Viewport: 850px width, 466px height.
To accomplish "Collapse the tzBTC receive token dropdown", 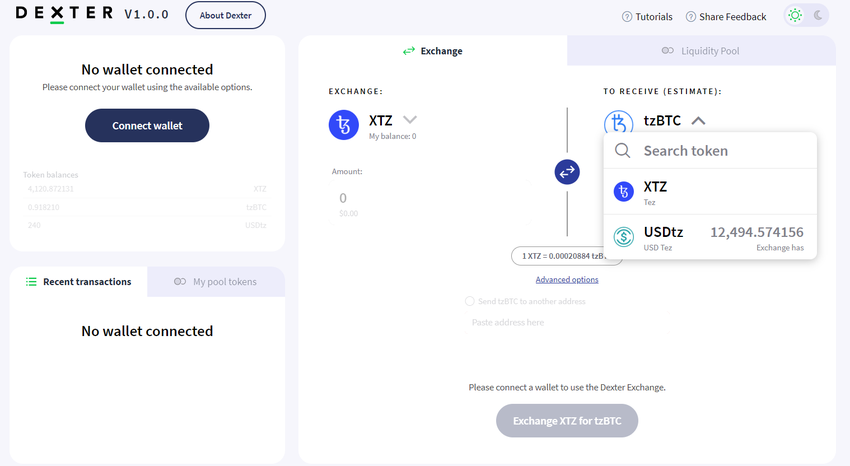I will click(x=698, y=121).
